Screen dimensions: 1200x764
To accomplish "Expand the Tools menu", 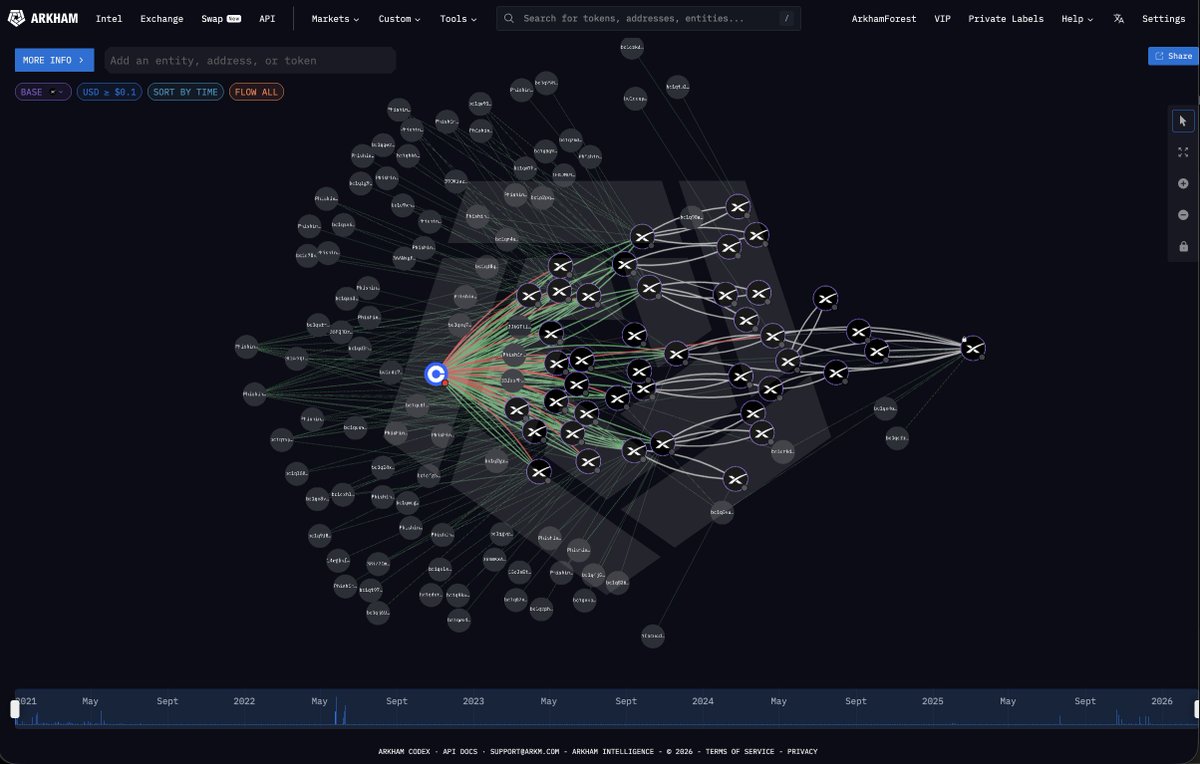I will click(x=458, y=19).
